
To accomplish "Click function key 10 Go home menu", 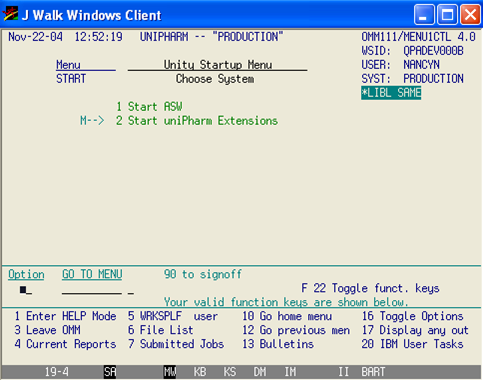I will [287, 316].
